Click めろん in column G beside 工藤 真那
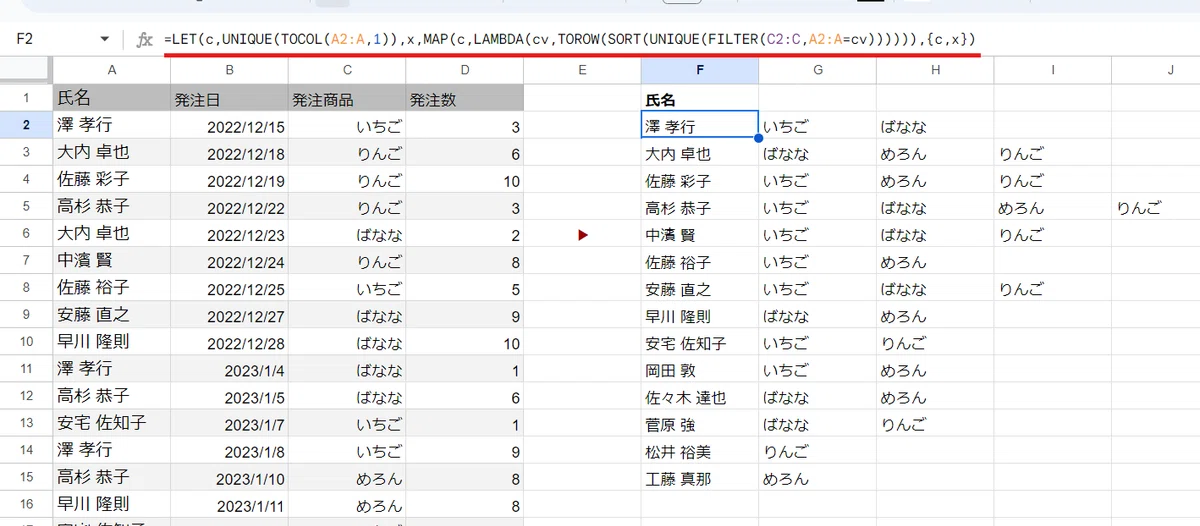Image resolution: width=1200 pixels, height=526 pixels. point(817,478)
